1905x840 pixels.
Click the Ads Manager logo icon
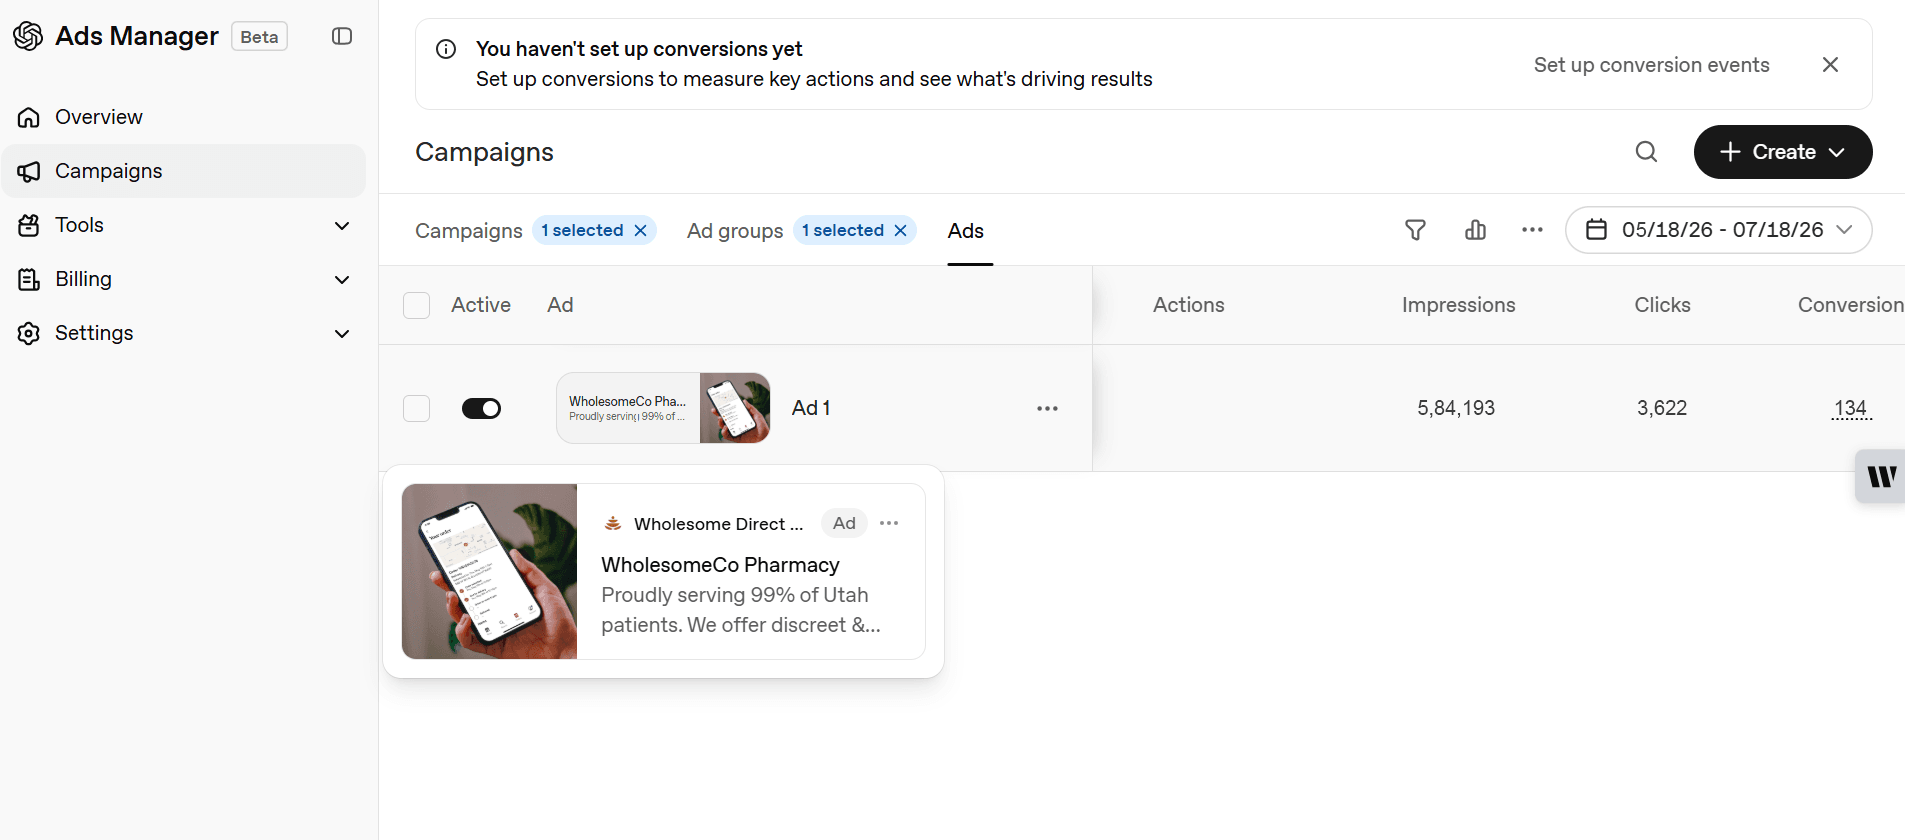(28, 36)
